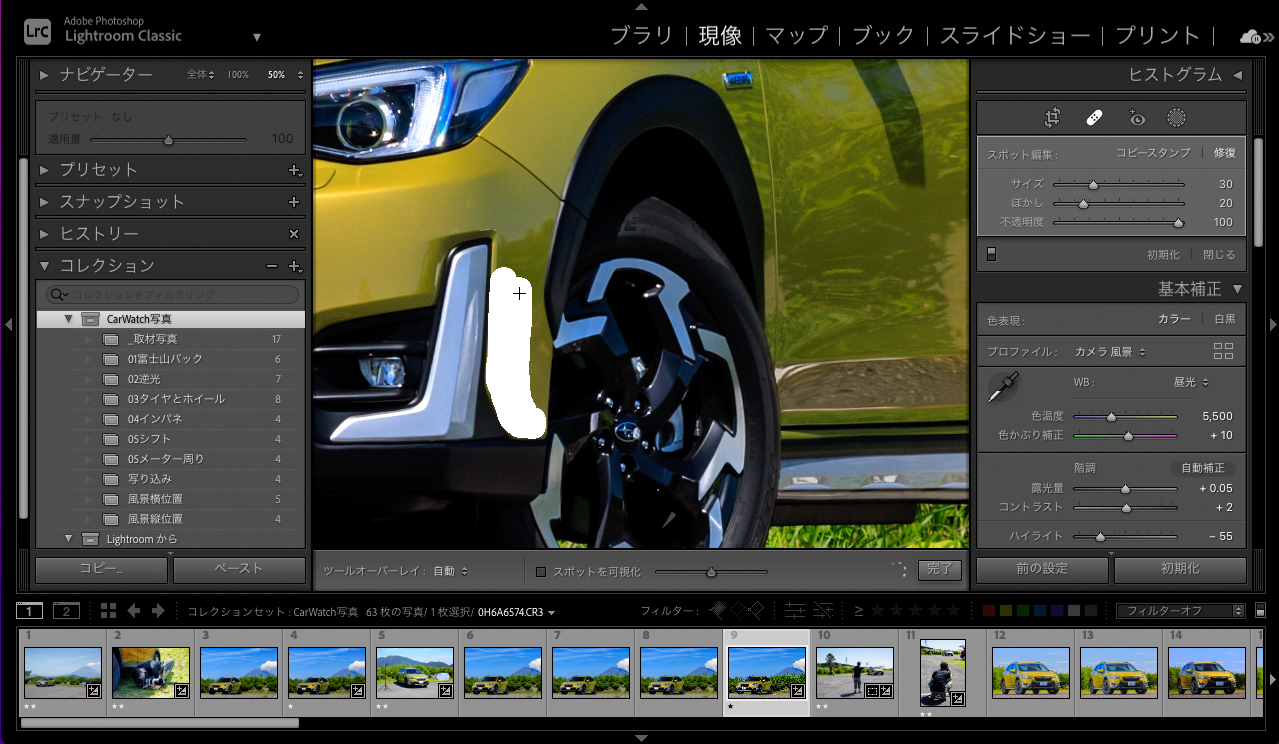Viewport: 1279px width, 744px height.
Task: Open the Masking tool
Action: click(1177, 118)
